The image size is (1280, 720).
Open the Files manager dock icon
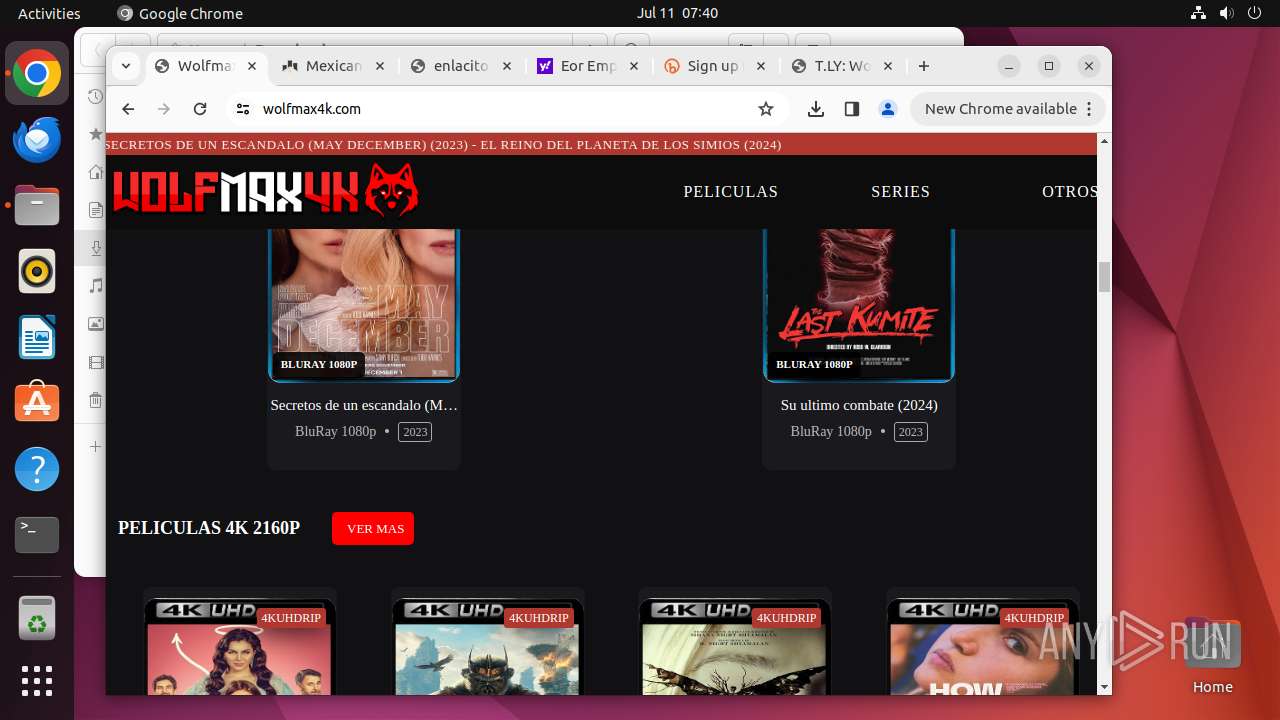coord(37,205)
